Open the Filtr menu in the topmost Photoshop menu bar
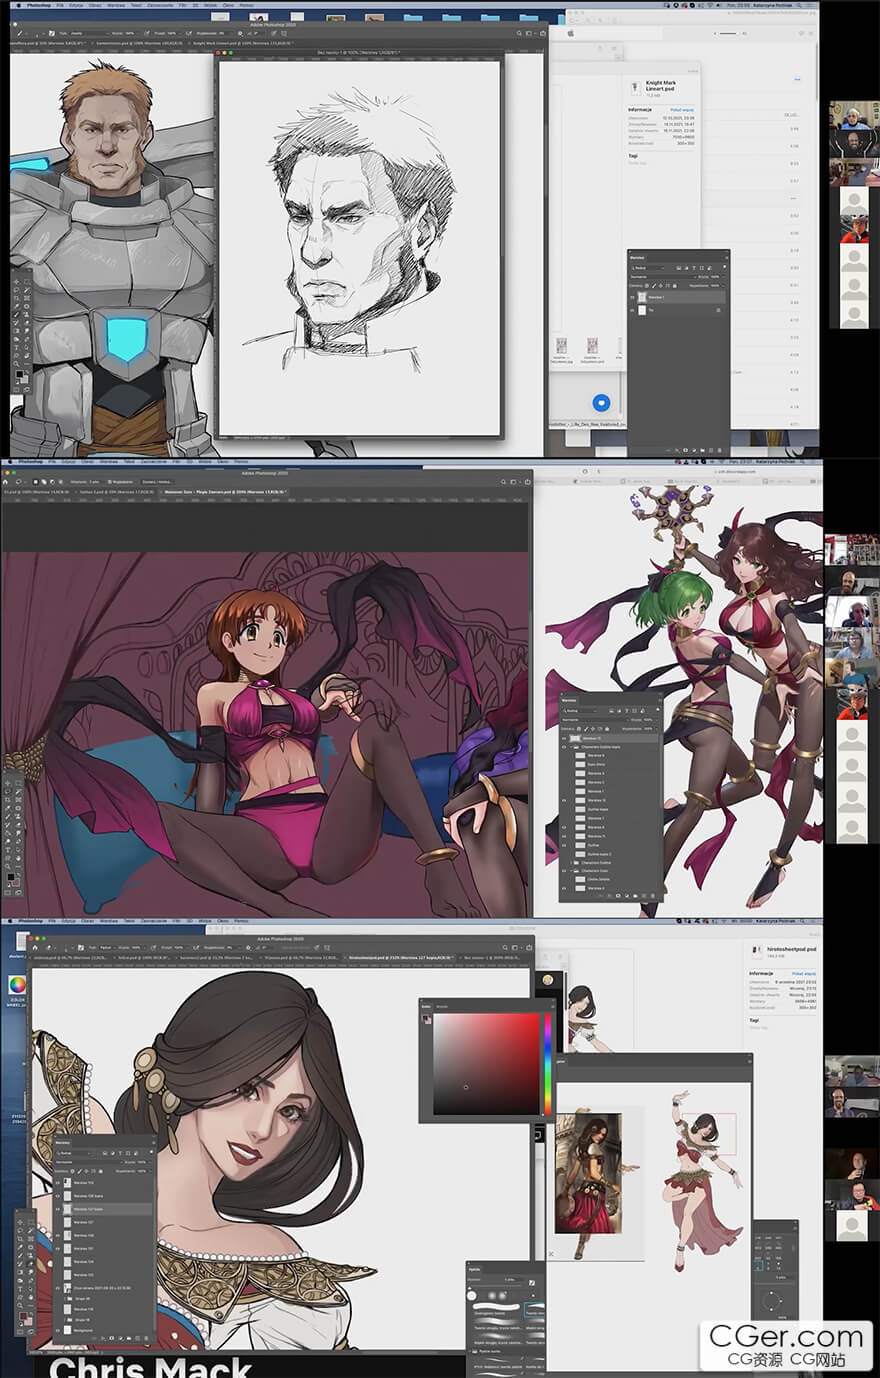The image size is (880, 1378). coord(182,4)
